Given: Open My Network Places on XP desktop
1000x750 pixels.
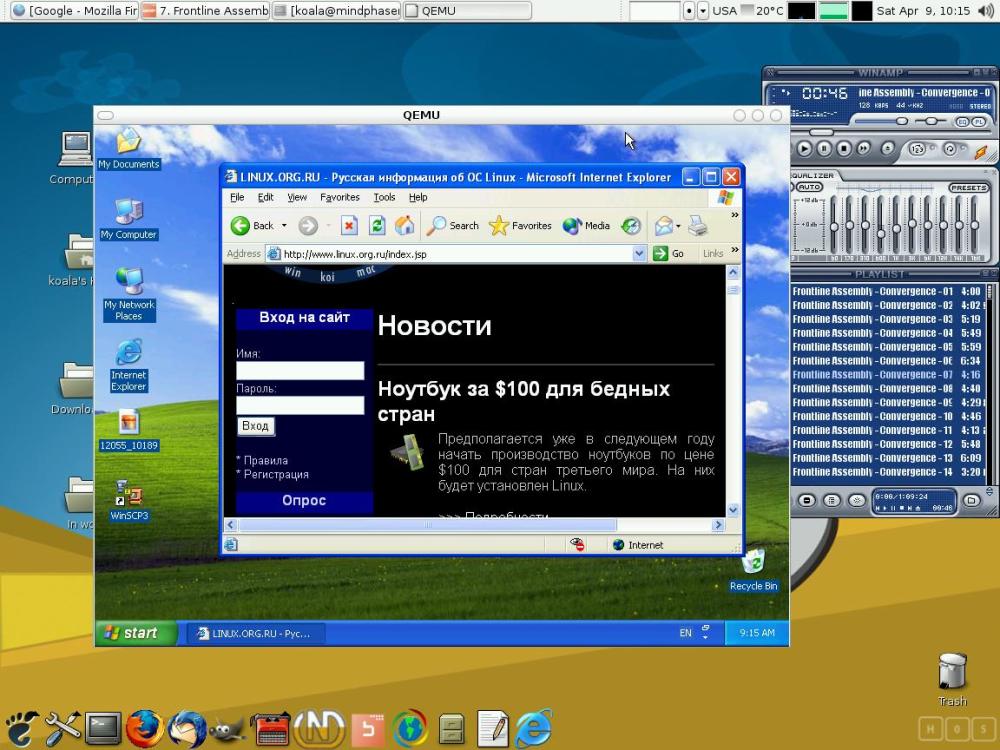Looking at the screenshot, I should click(x=129, y=294).
